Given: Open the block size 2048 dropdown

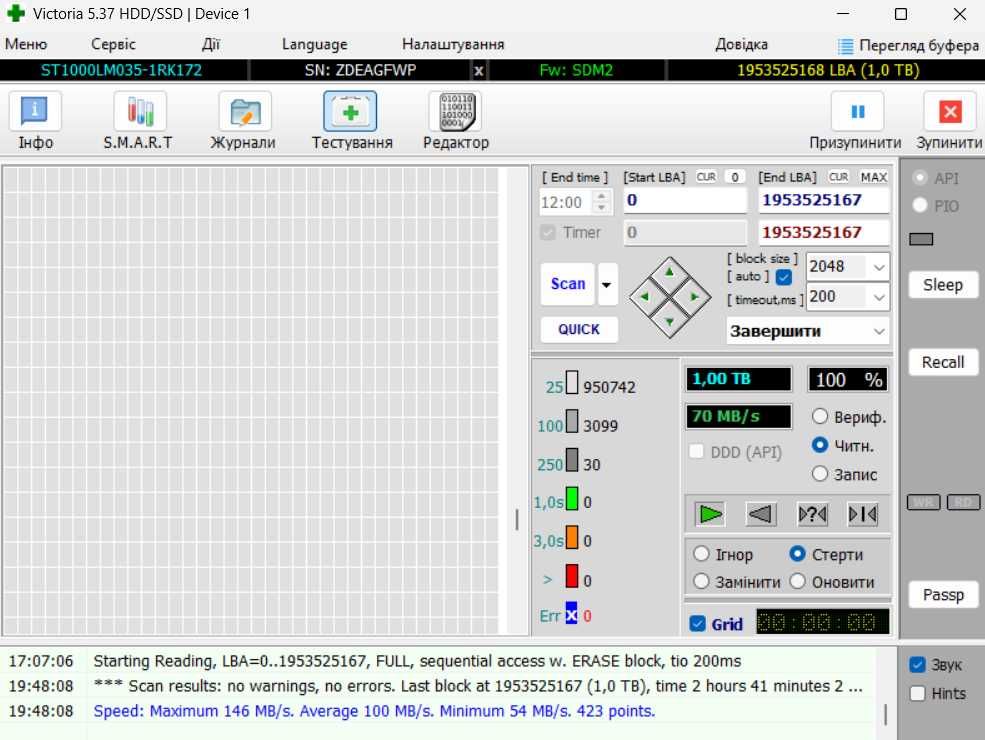Looking at the screenshot, I should pyautogui.click(x=879, y=267).
